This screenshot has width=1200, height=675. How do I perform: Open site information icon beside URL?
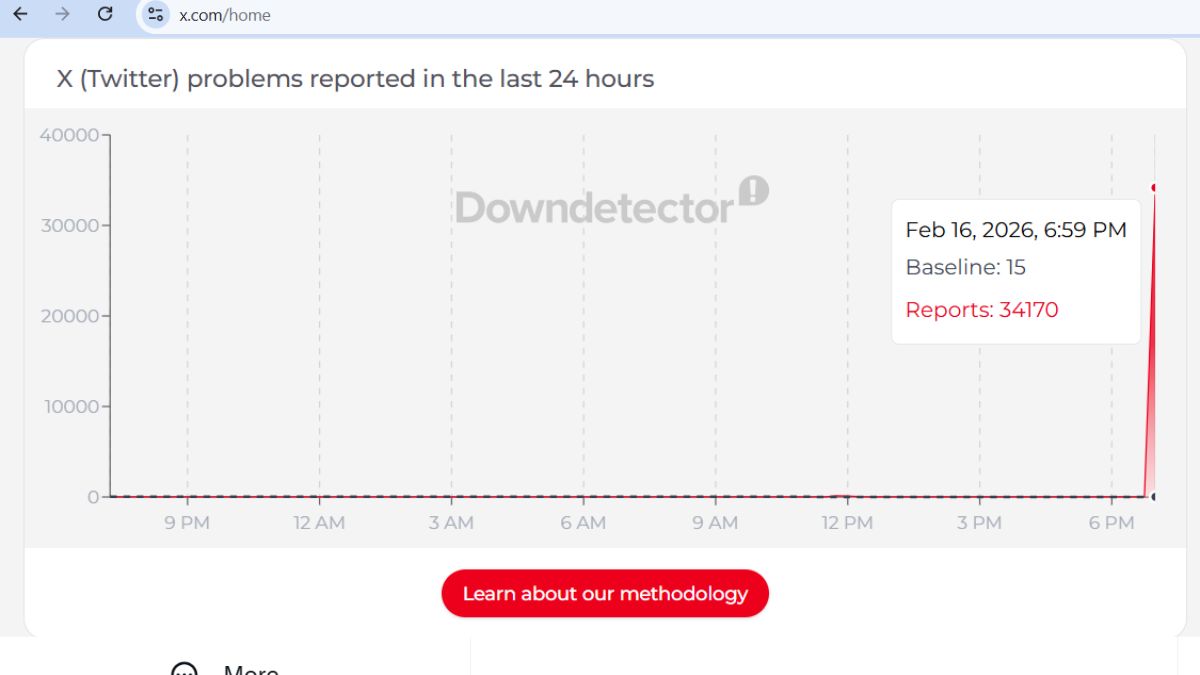(x=155, y=15)
